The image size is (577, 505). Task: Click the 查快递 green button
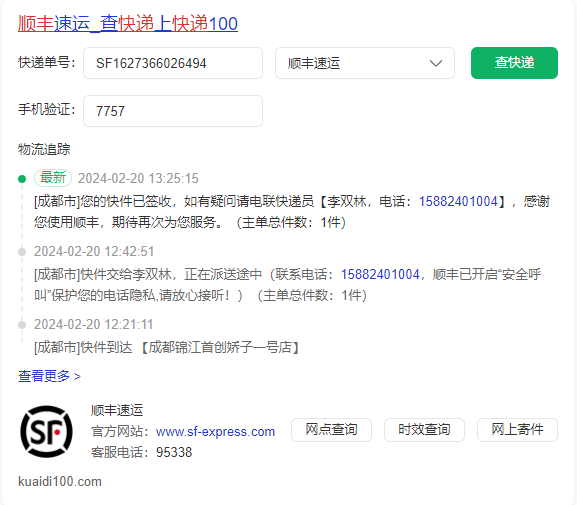coord(514,63)
